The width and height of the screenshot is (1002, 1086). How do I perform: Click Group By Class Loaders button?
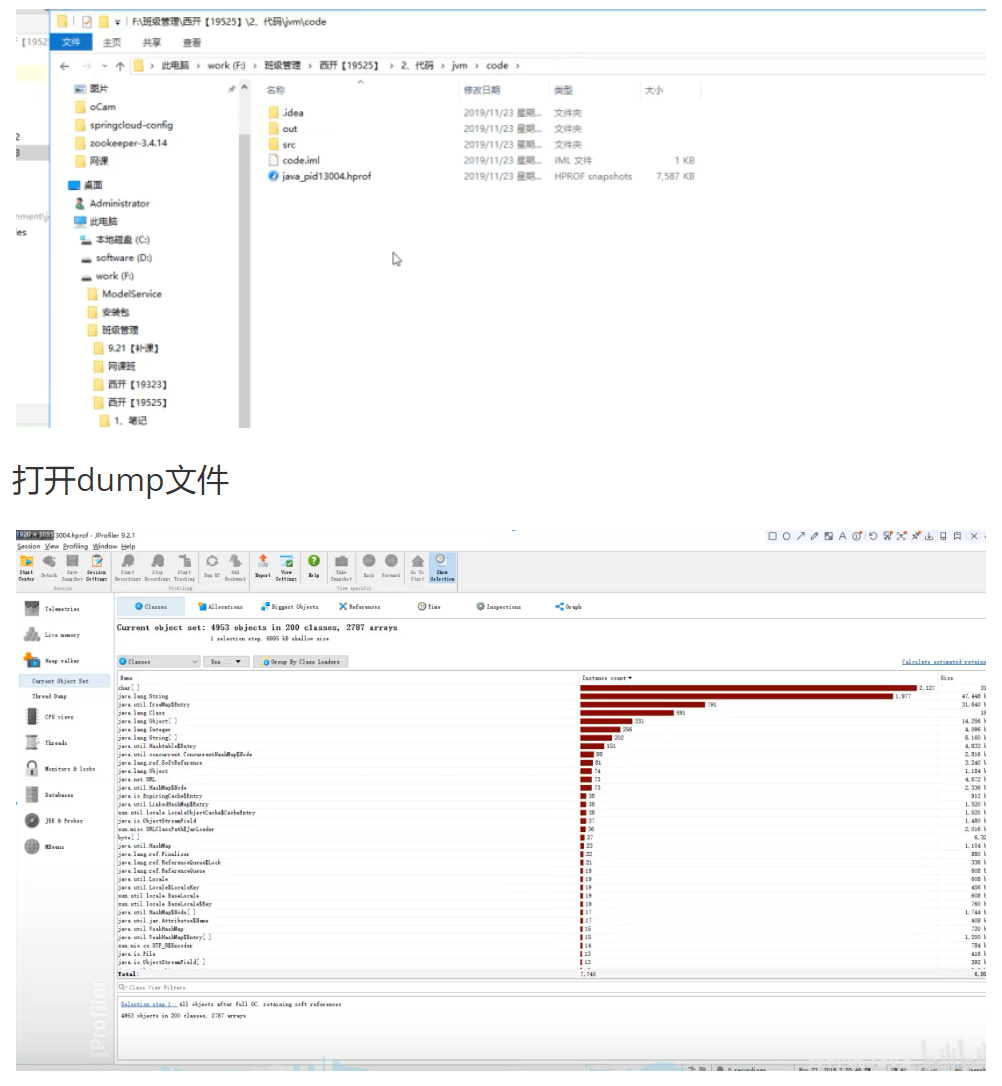click(301, 661)
